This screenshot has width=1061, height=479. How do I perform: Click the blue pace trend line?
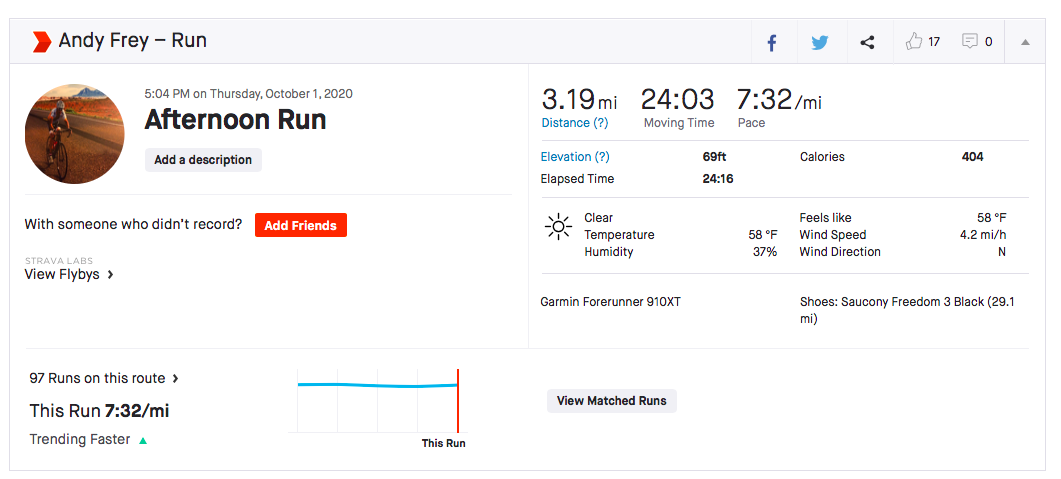[377, 385]
